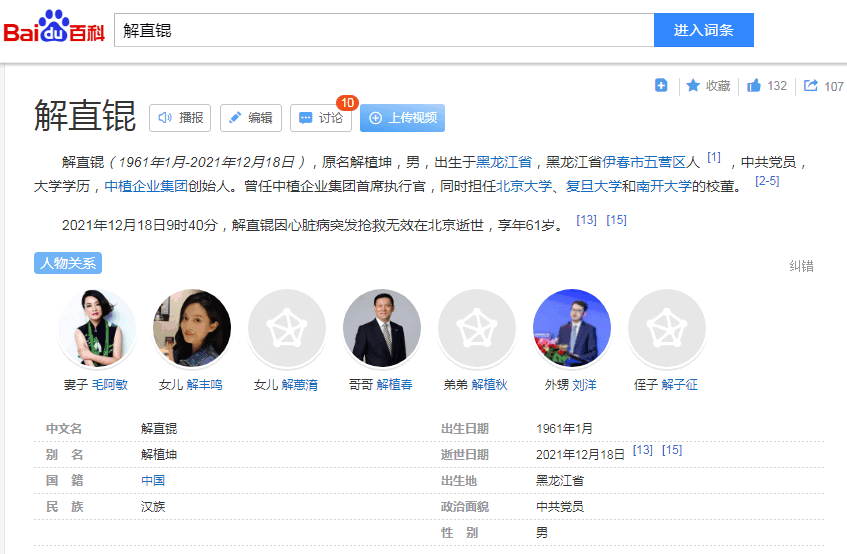The height and width of the screenshot is (554, 847).
Task: Open the photo of daughter 解丰鸣
Action: tap(192, 328)
